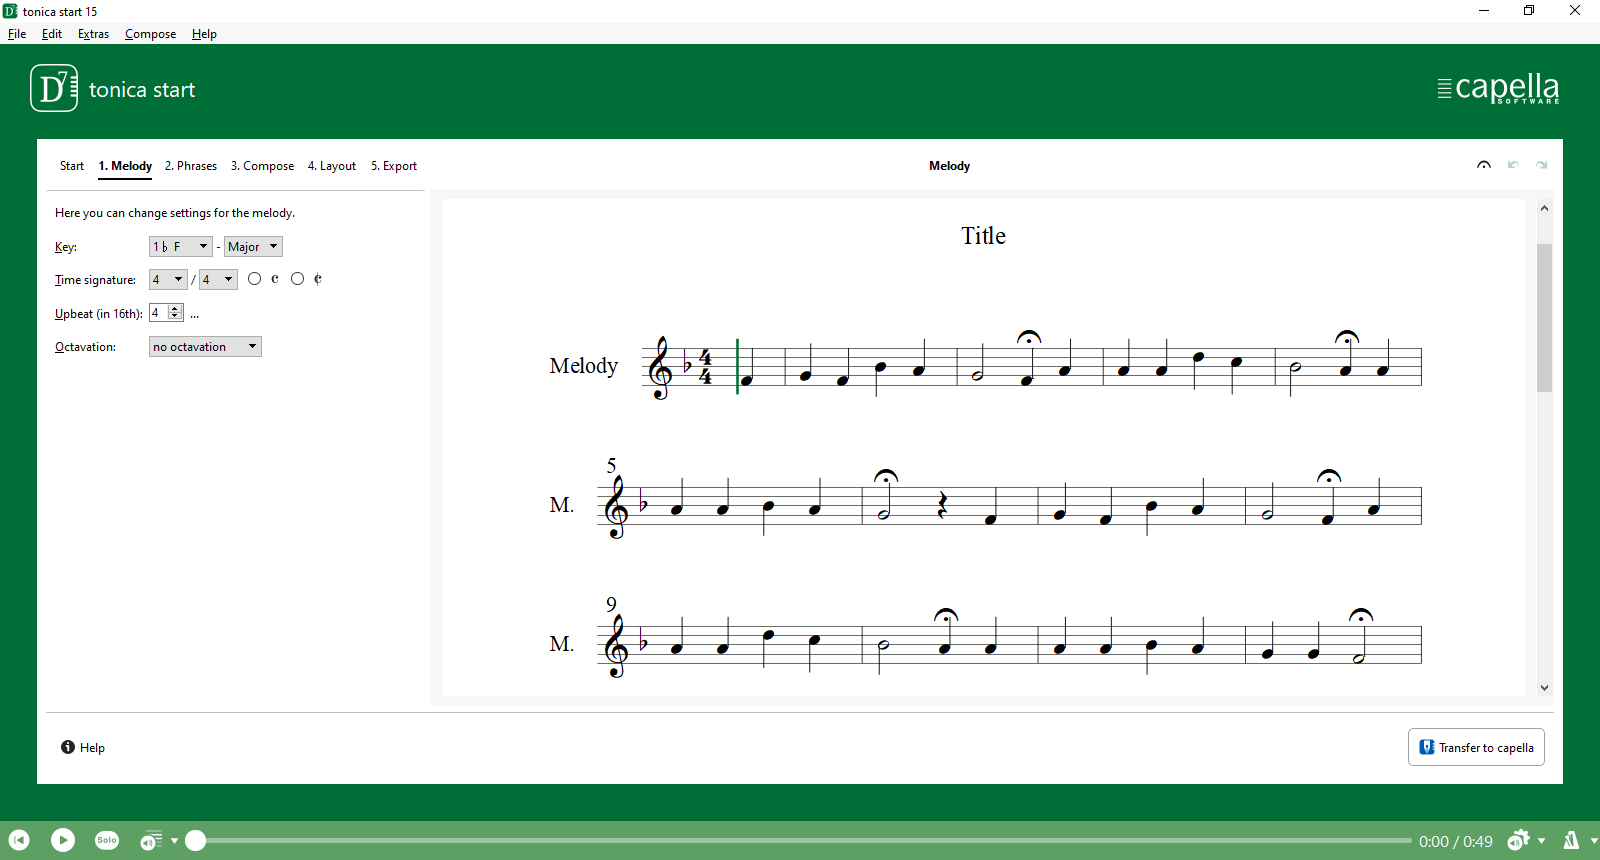Image resolution: width=1600 pixels, height=860 pixels.
Task: Select the 1. Melody tab
Action: pos(125,166)
